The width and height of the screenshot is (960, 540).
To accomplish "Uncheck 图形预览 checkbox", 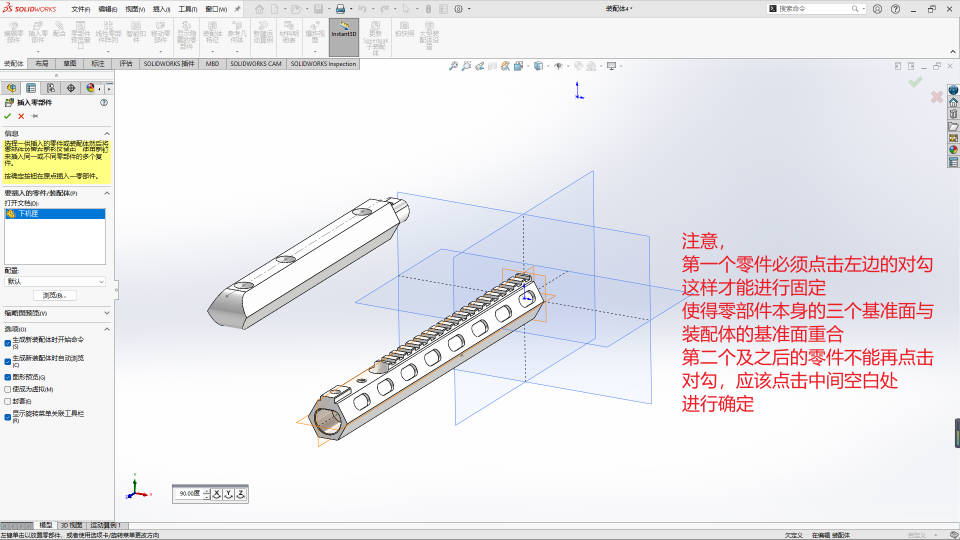I will 8,377.
